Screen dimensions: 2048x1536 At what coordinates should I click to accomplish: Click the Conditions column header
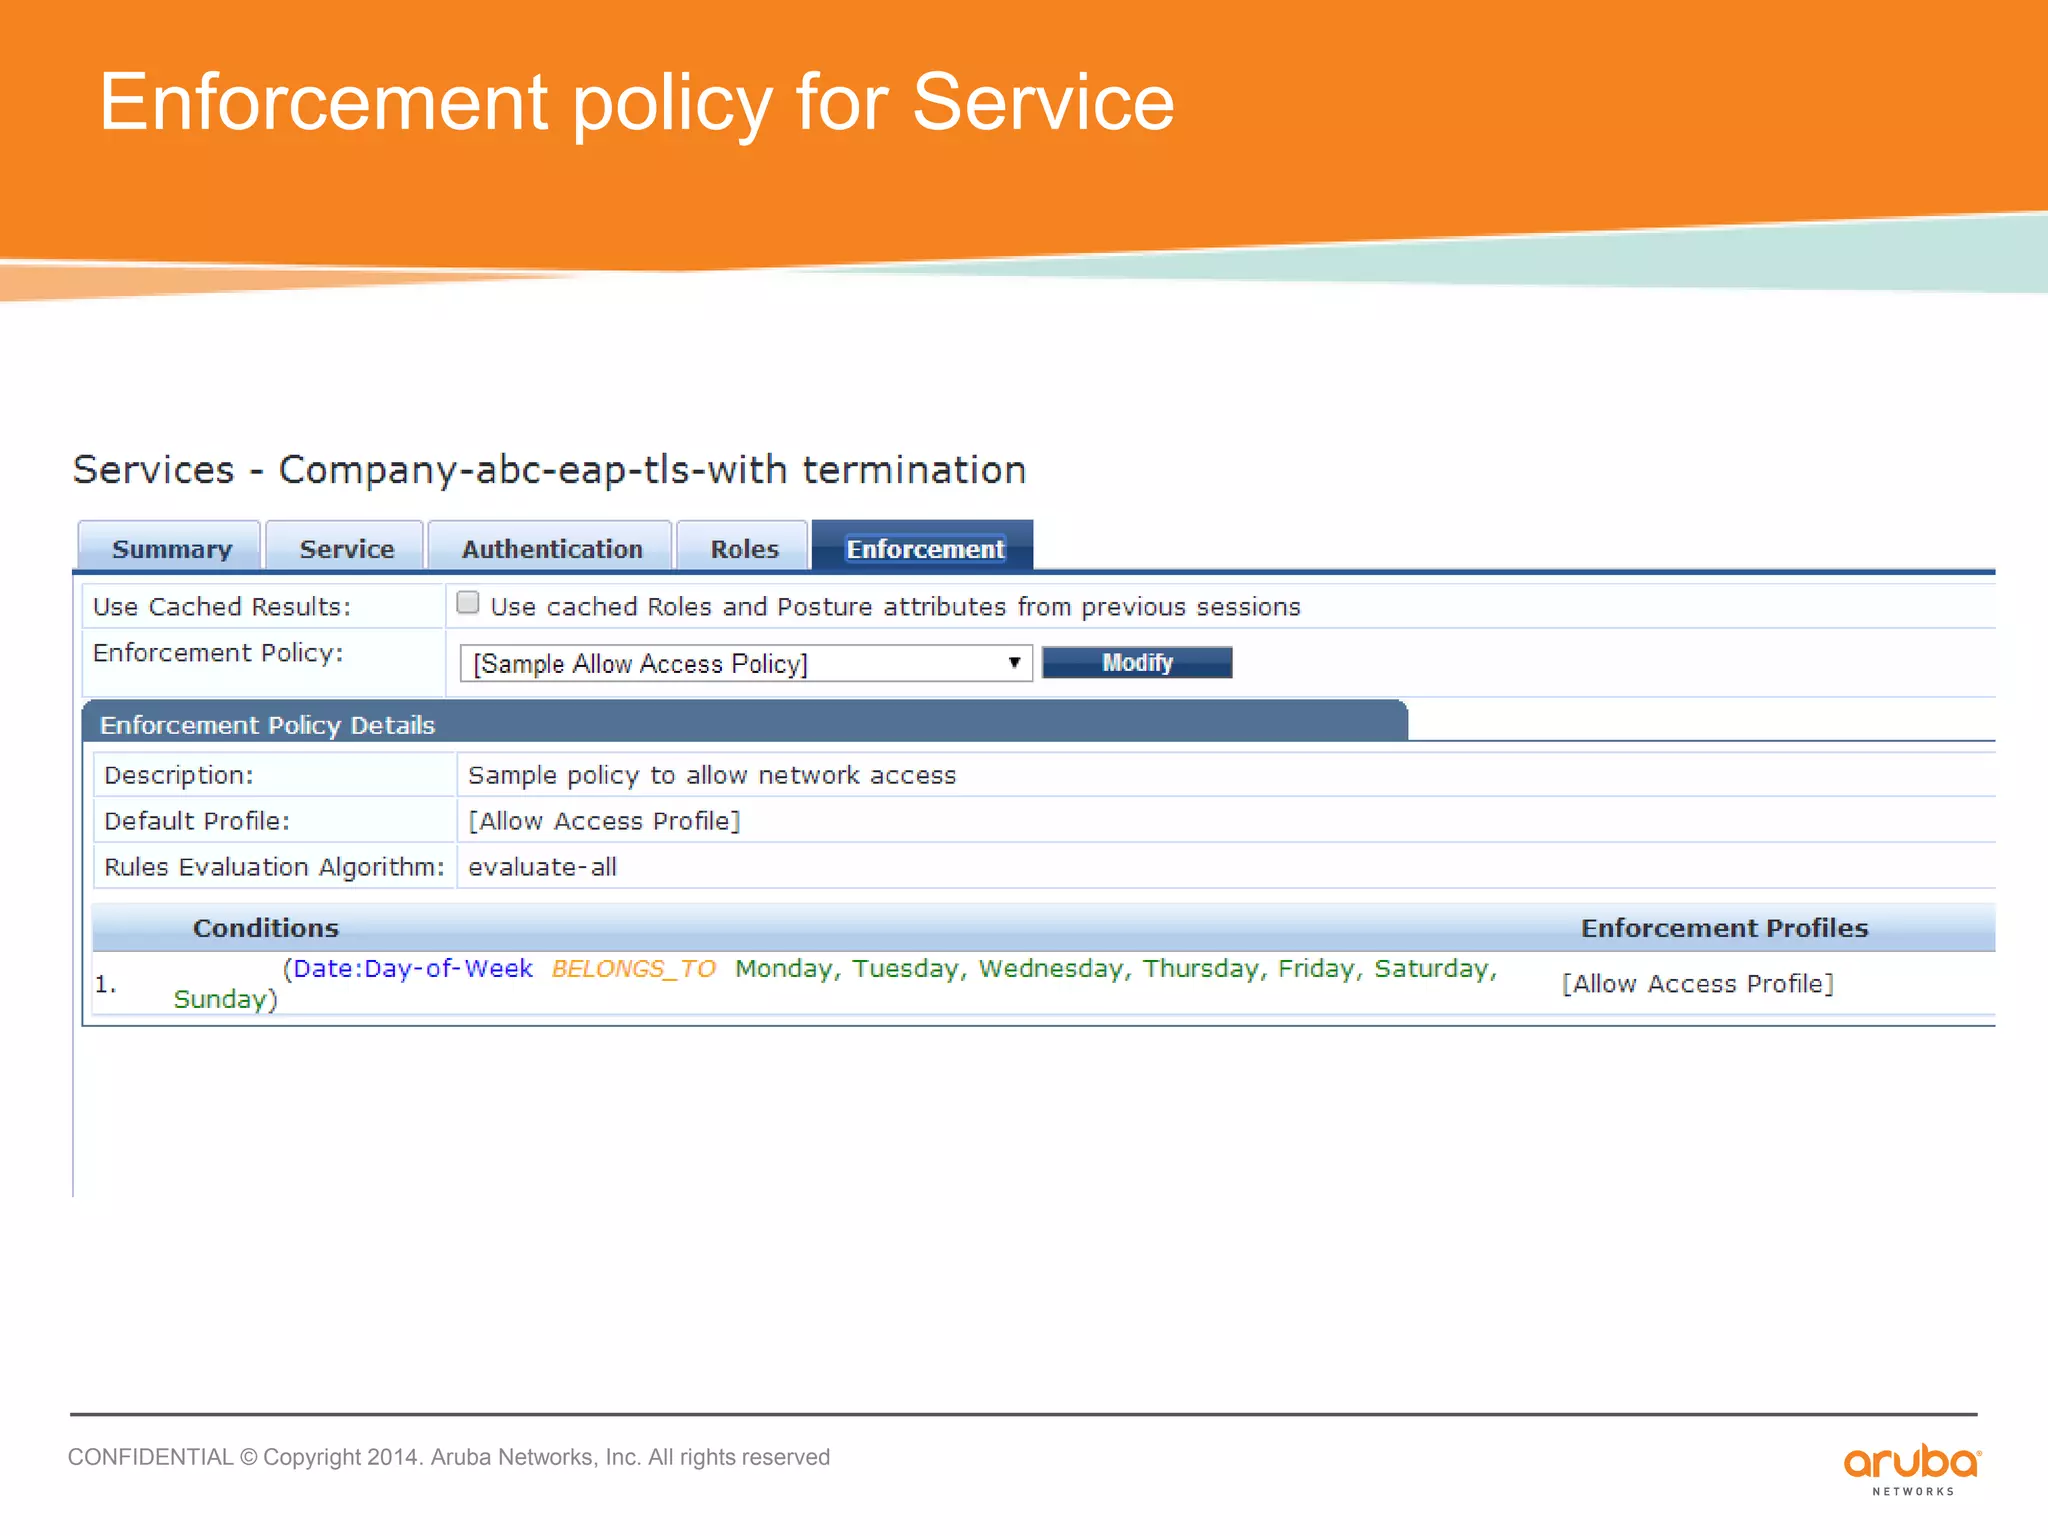pos(266,928)
